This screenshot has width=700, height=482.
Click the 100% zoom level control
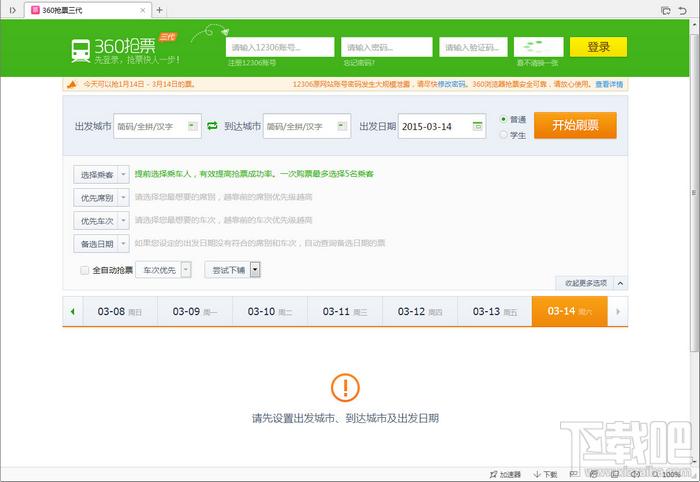[667, 474]
